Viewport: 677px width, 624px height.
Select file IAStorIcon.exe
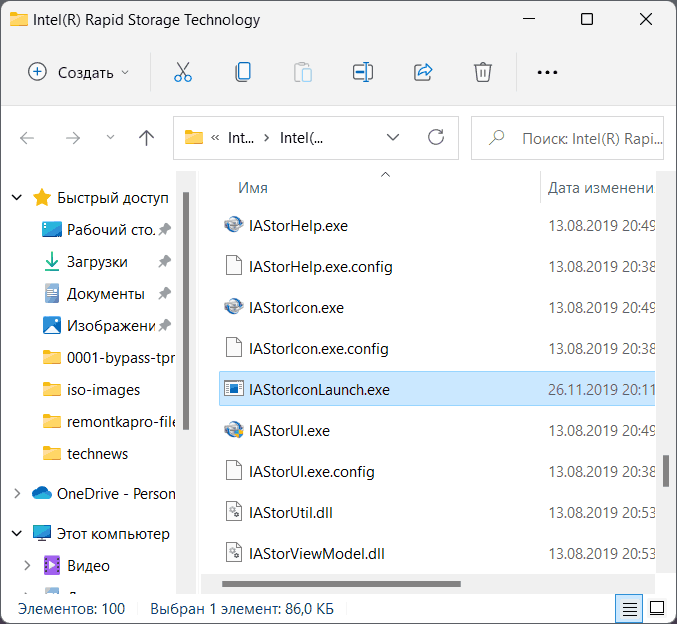(437, 308)
